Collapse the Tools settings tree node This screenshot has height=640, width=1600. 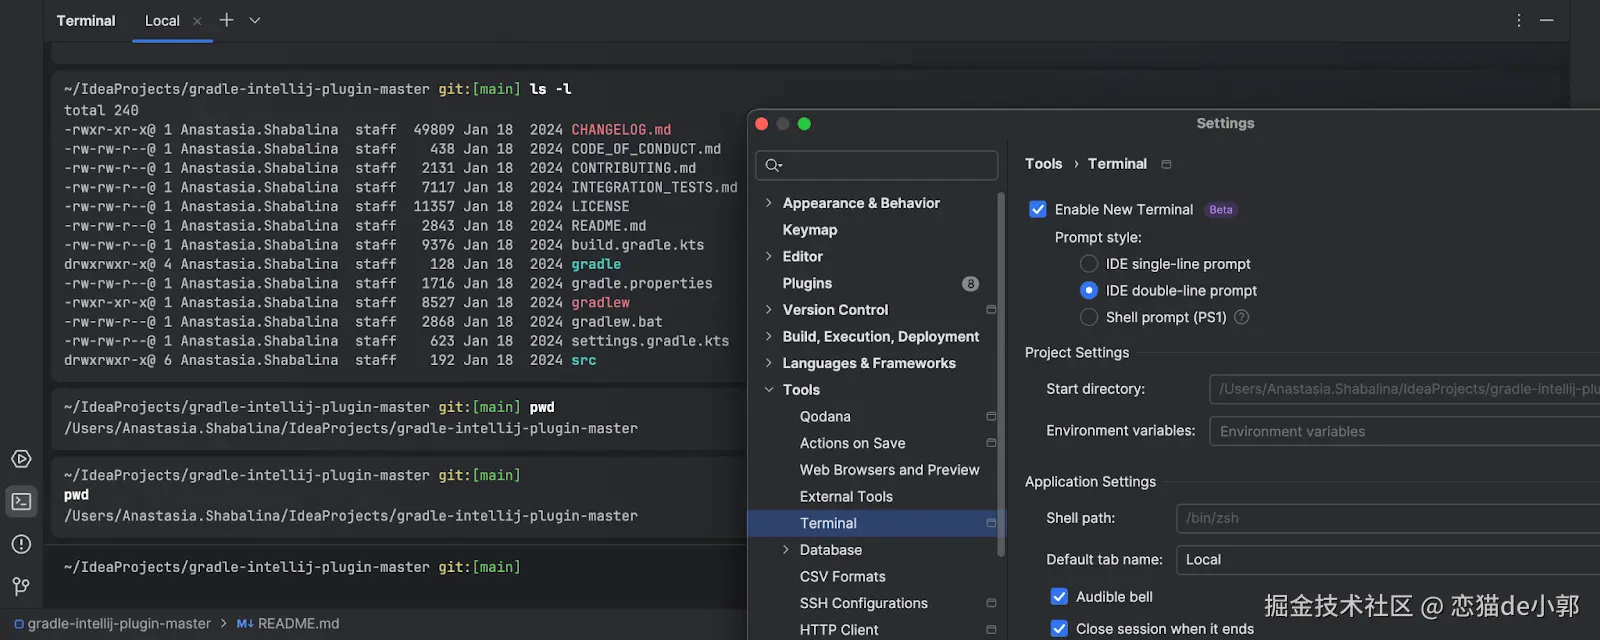(768, 390)
